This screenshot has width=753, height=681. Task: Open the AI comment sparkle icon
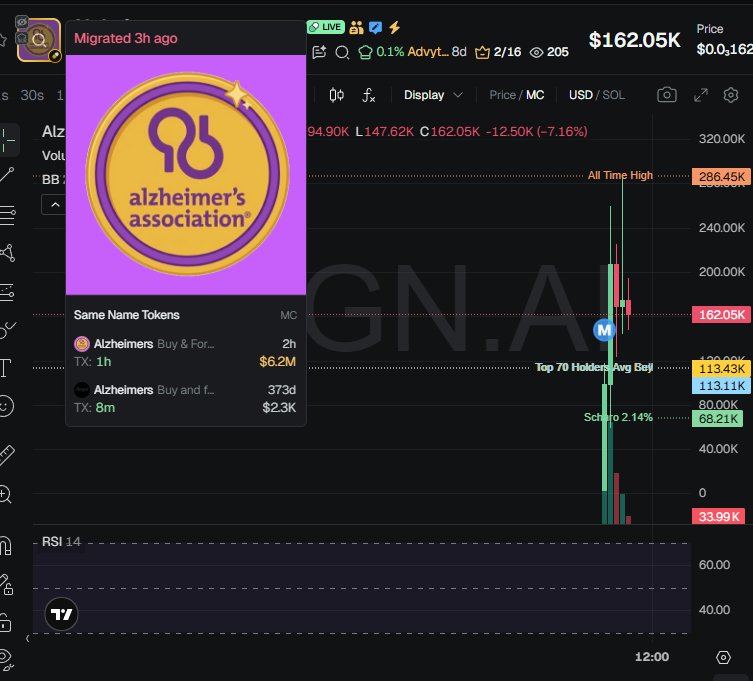click(x=319, y=52)
